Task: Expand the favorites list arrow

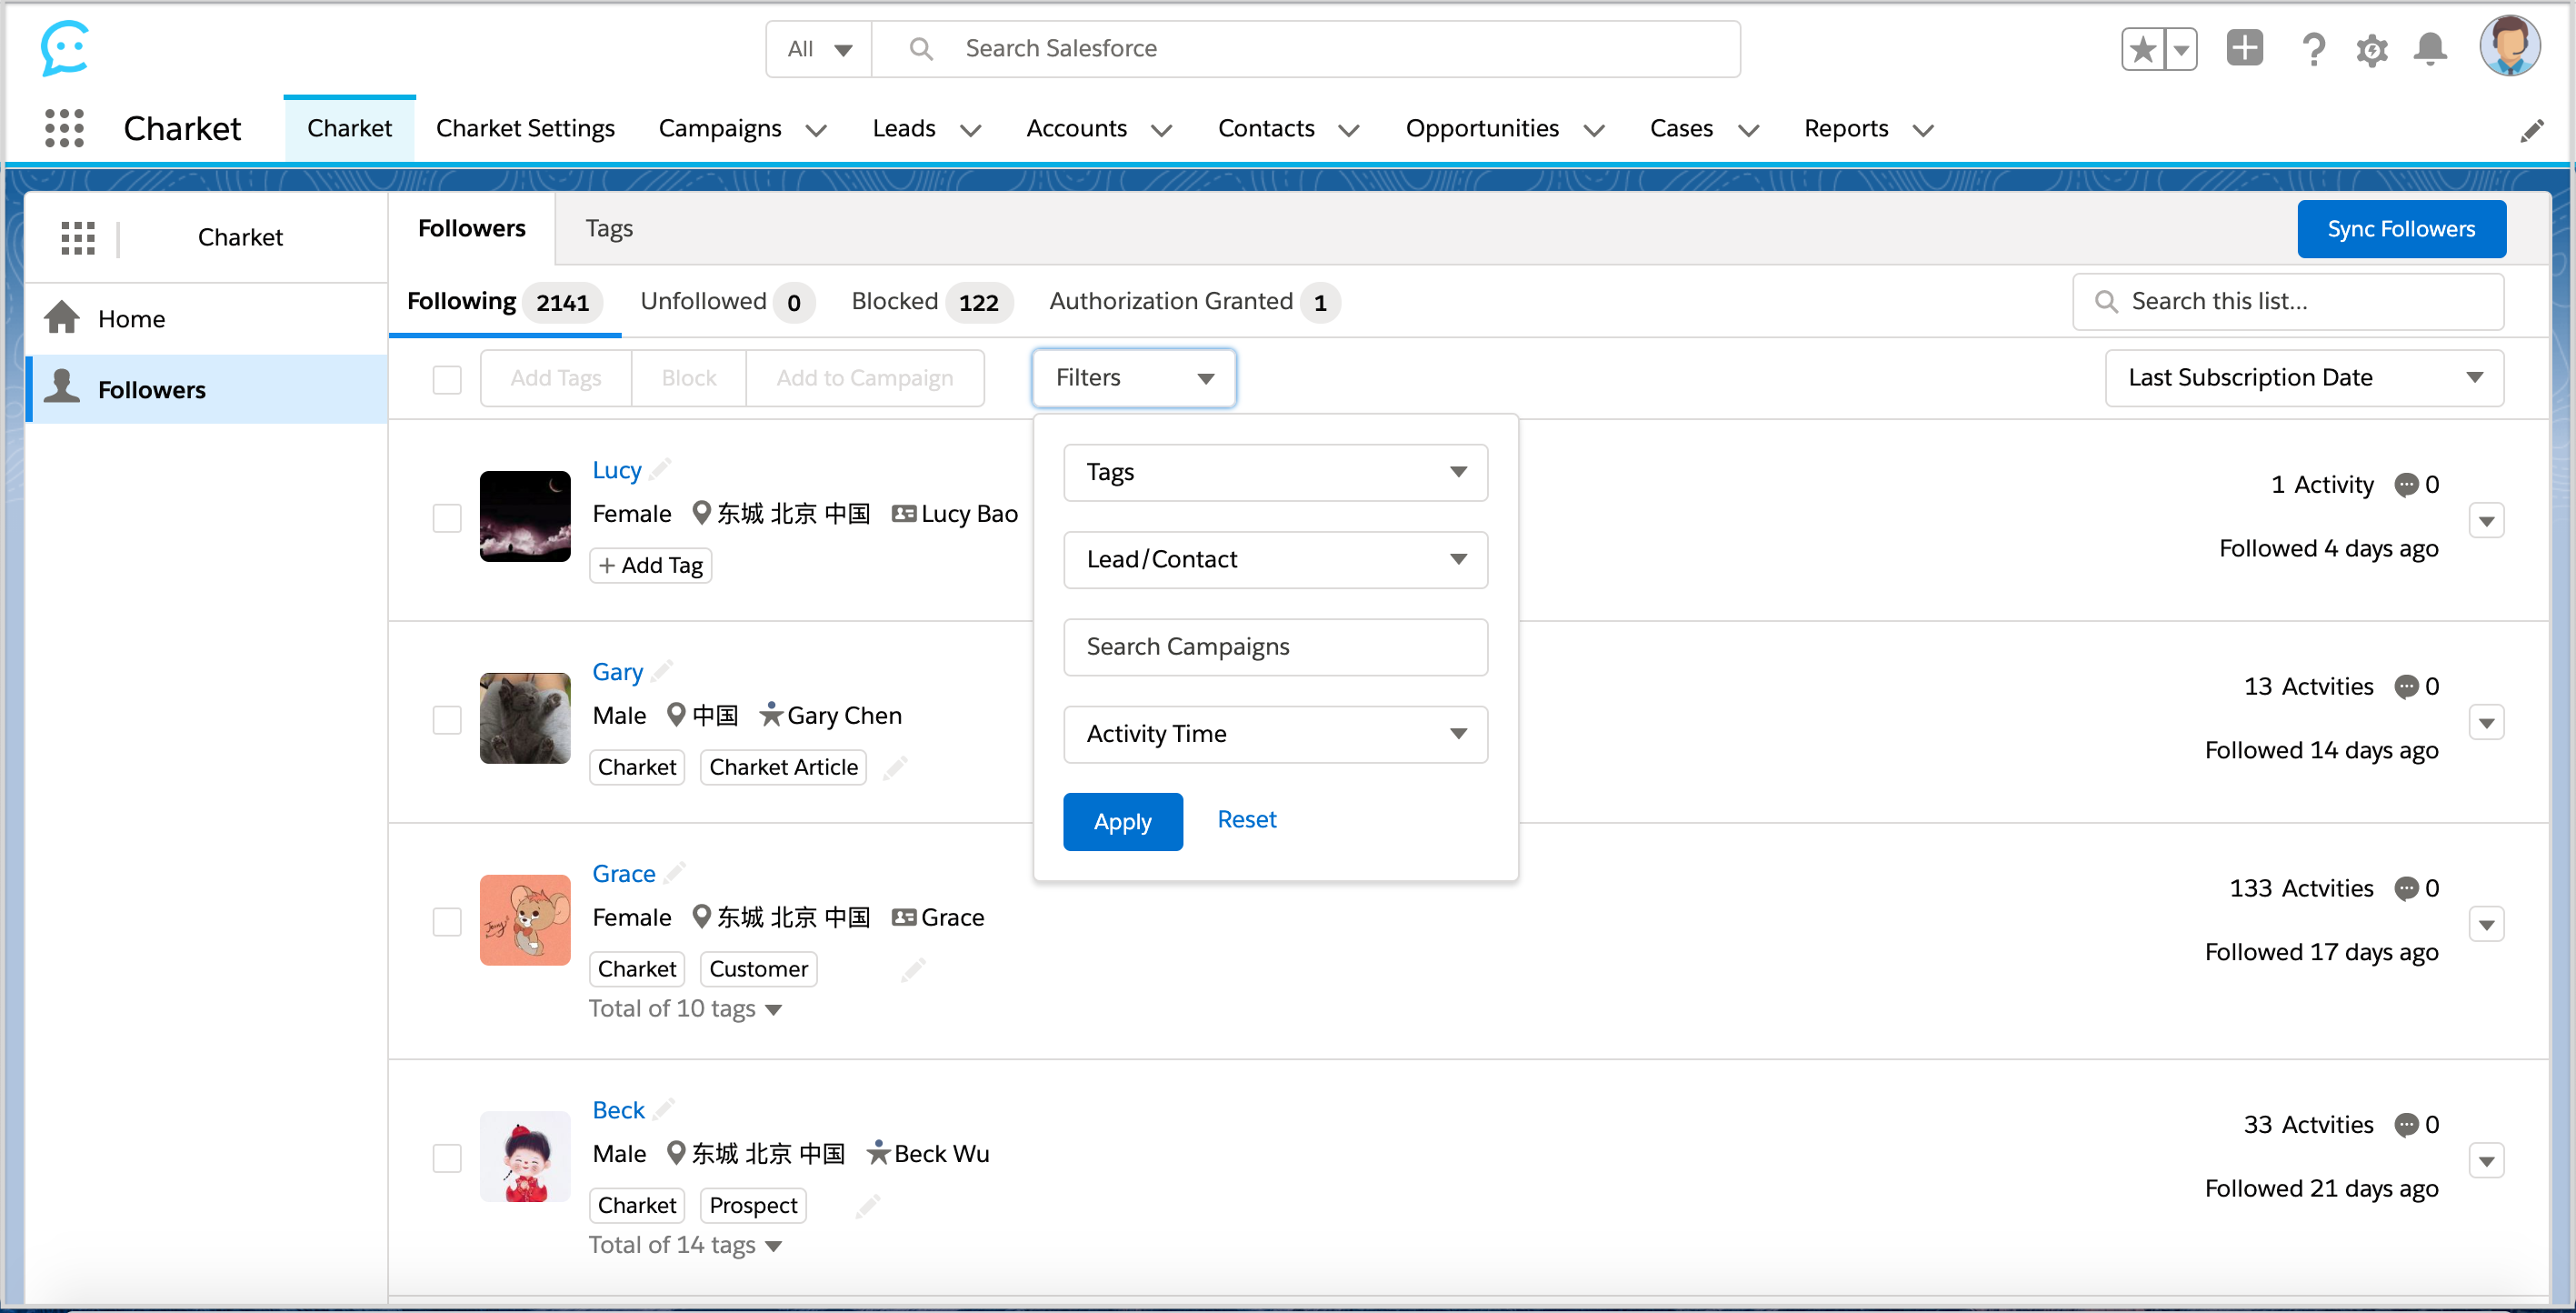Action: pyautogui.click(x=2181, y=49)
